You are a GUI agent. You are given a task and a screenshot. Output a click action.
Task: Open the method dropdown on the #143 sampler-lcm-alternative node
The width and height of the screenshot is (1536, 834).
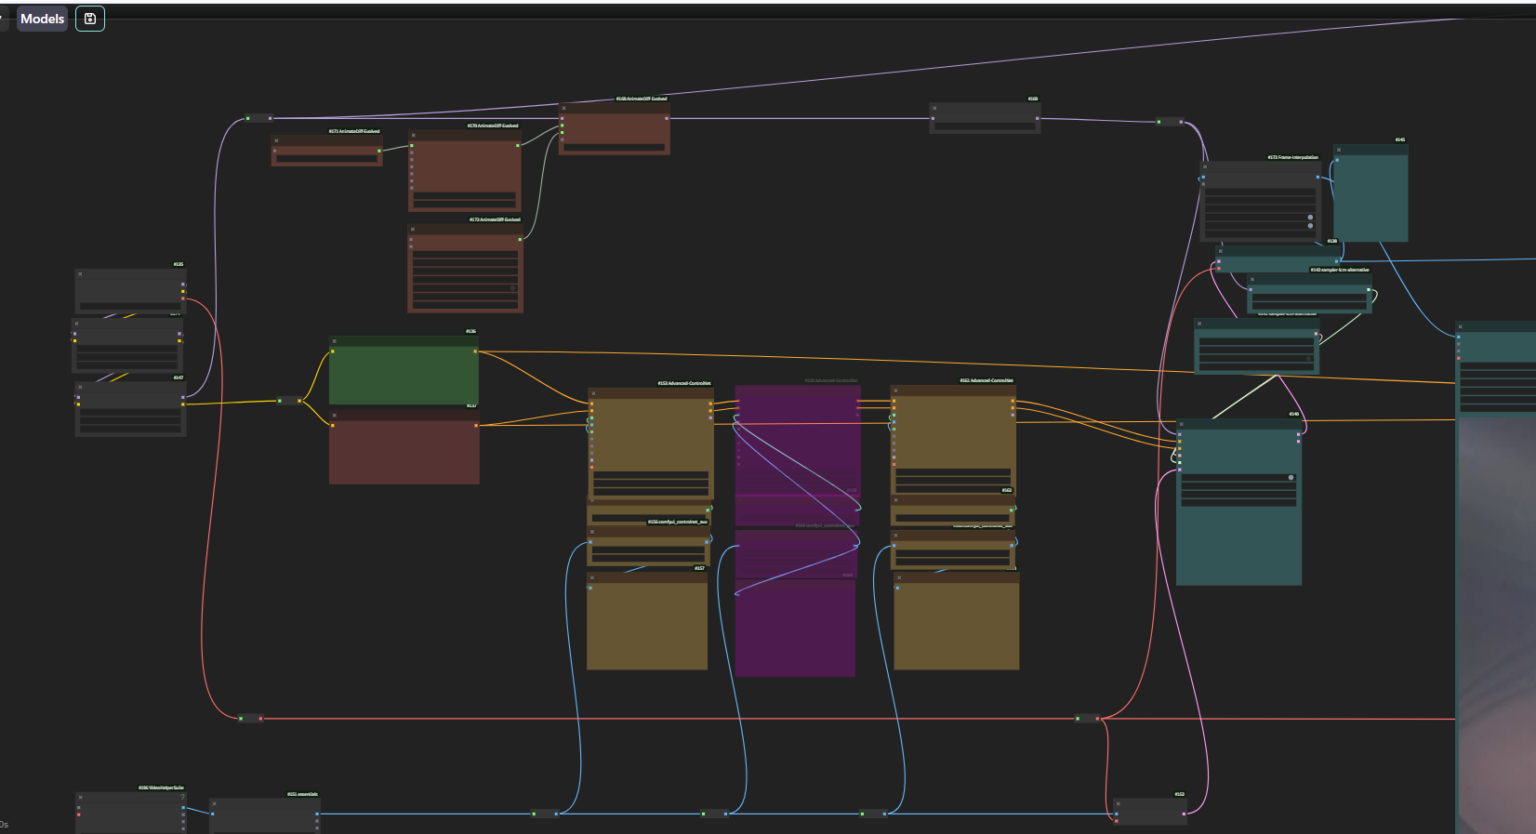(1310, 297)
